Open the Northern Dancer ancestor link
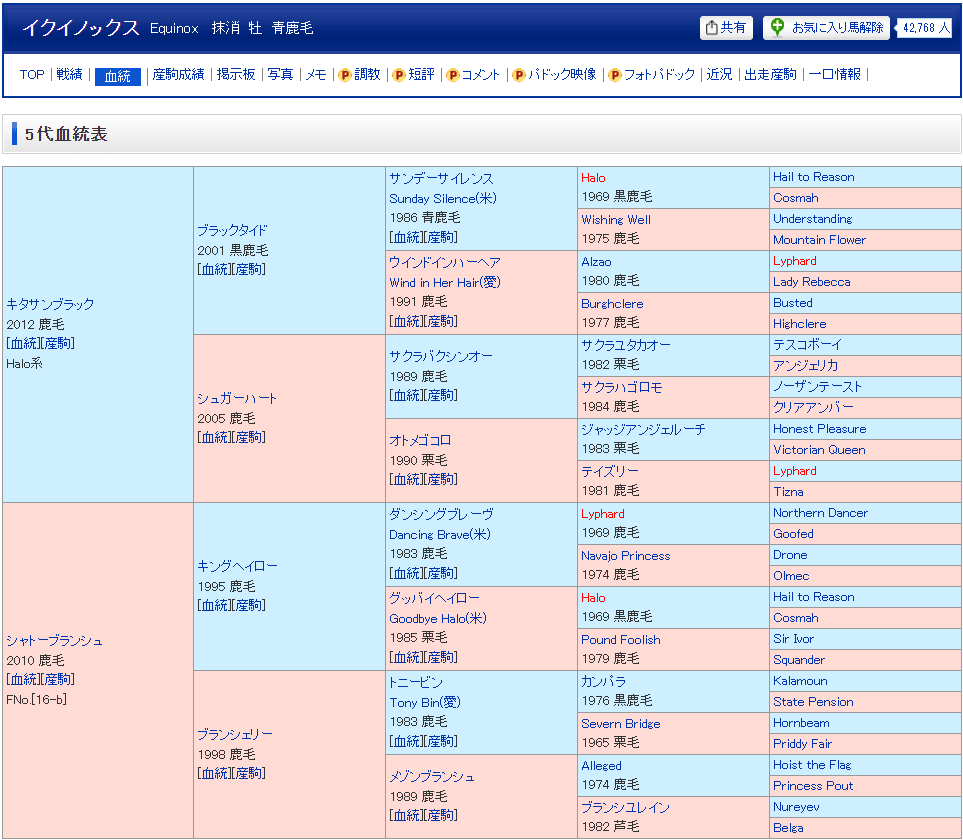Image resolution: width=963 pixels, height=840 pixels. point(820,513)
